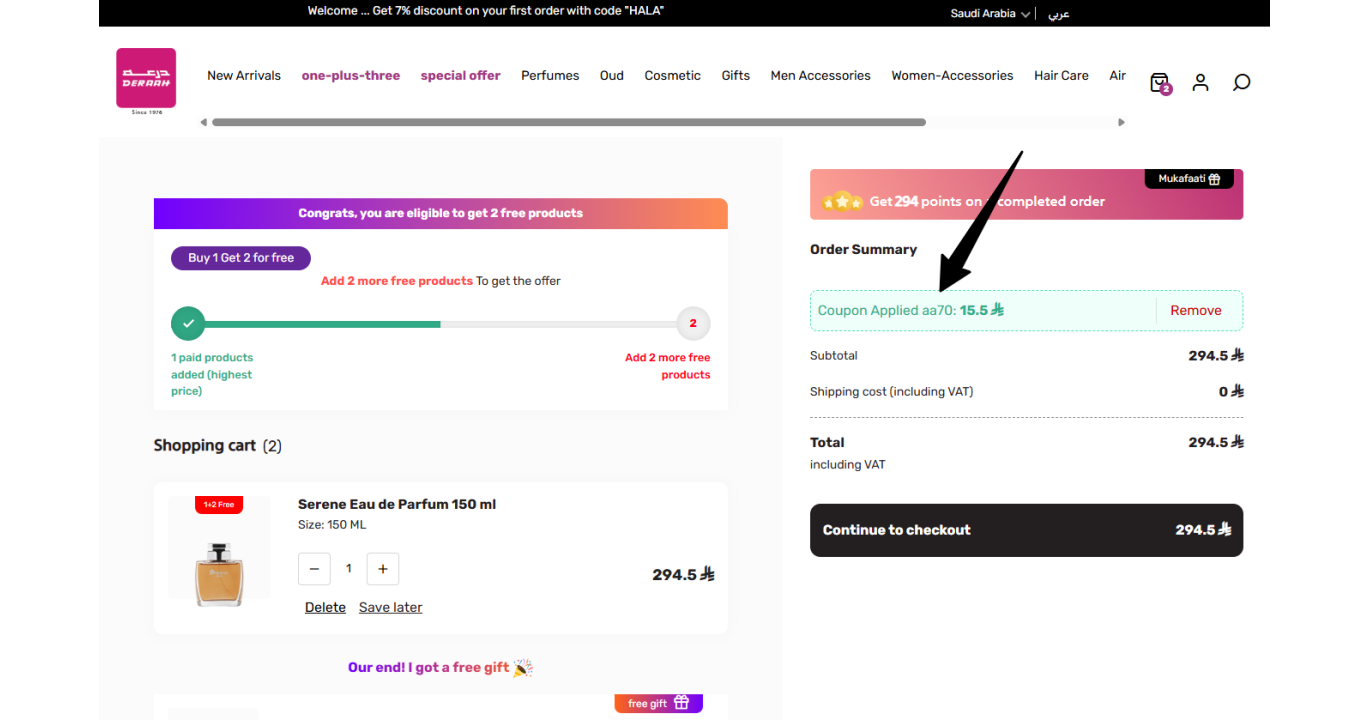
Task: Open the New Arrivals menu
Action: [x=244, y=75]
